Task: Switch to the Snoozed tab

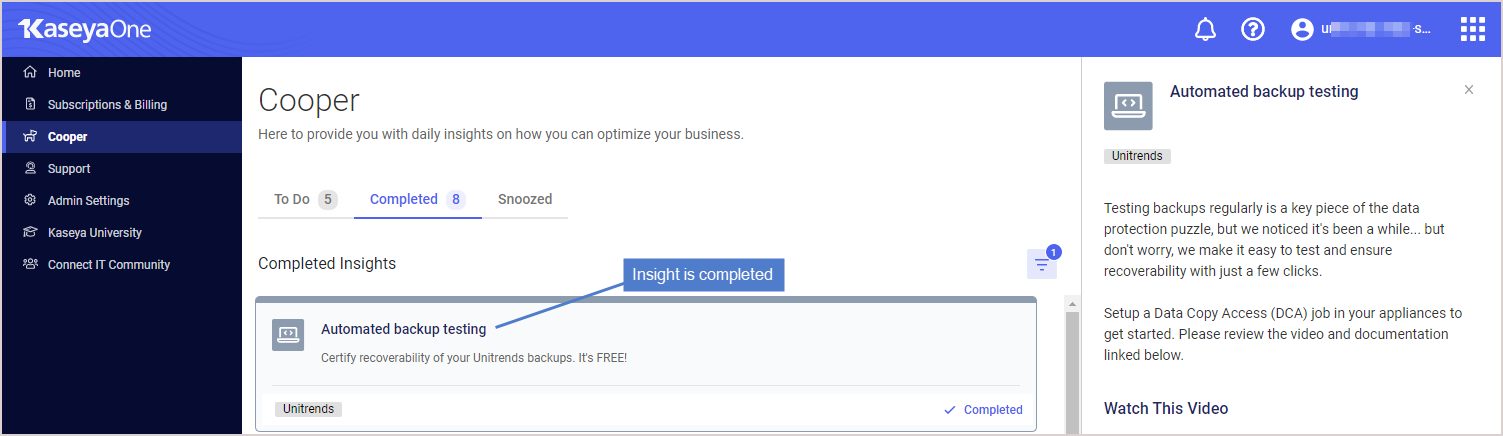Action: [525, 199]
